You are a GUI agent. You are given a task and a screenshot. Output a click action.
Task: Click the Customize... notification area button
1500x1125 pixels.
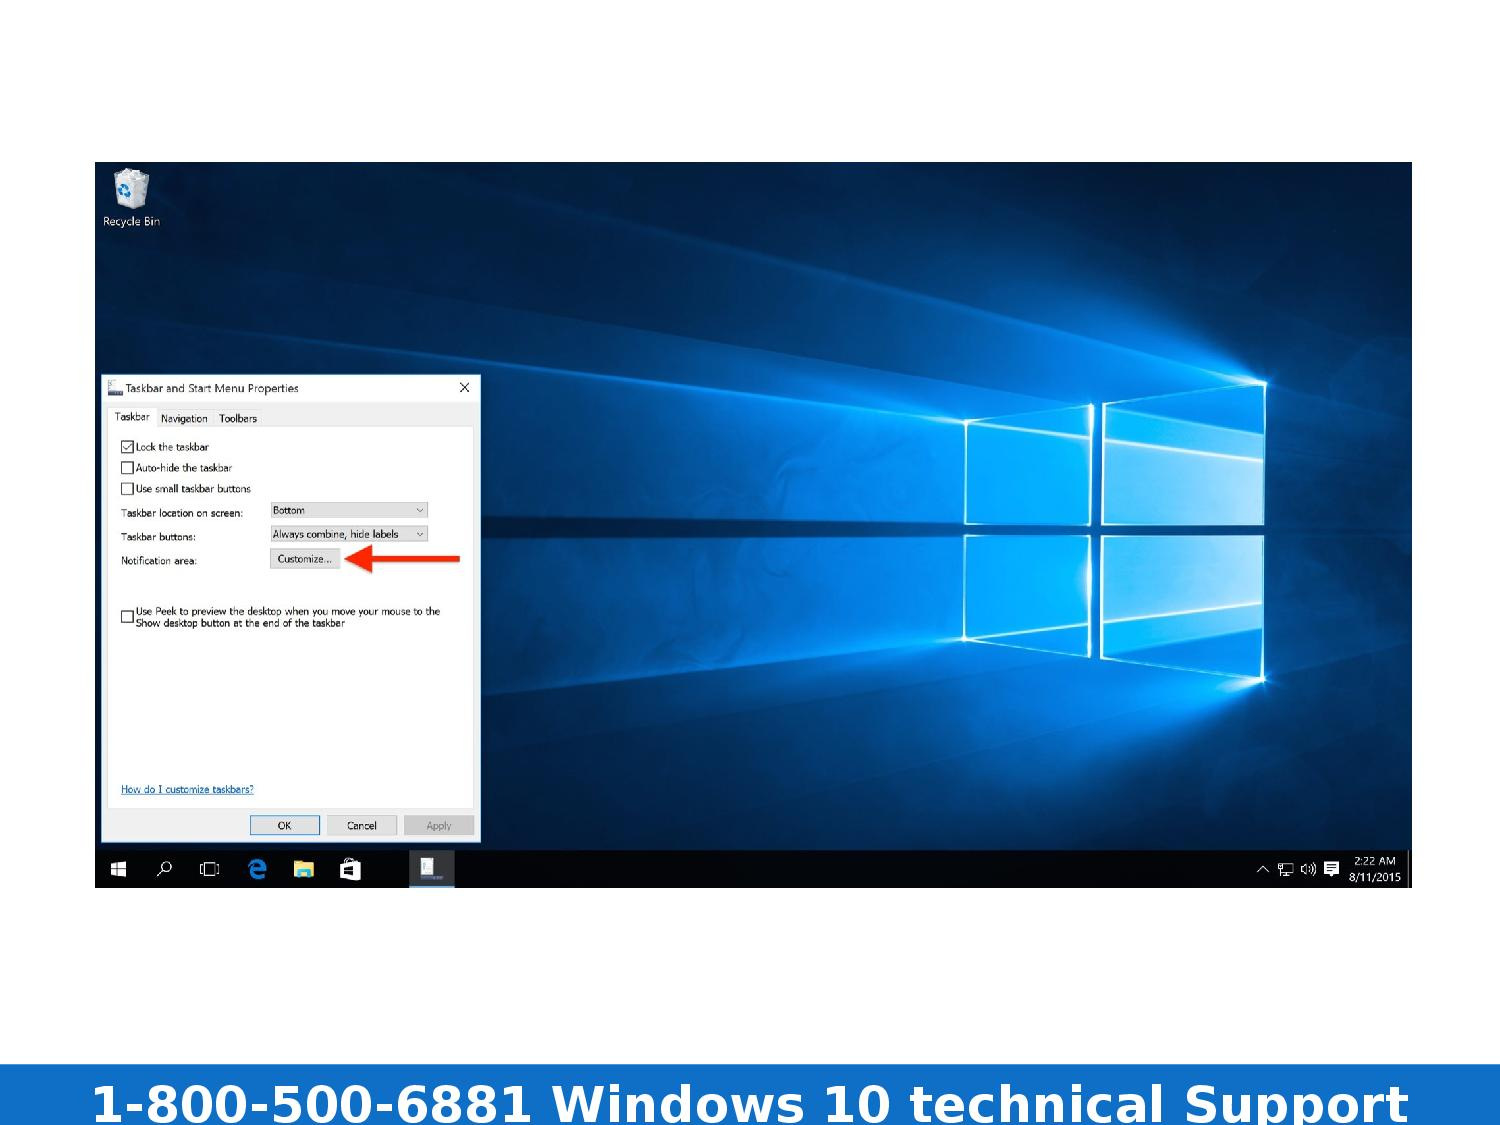pyautogui.click(x=305, y=559)
